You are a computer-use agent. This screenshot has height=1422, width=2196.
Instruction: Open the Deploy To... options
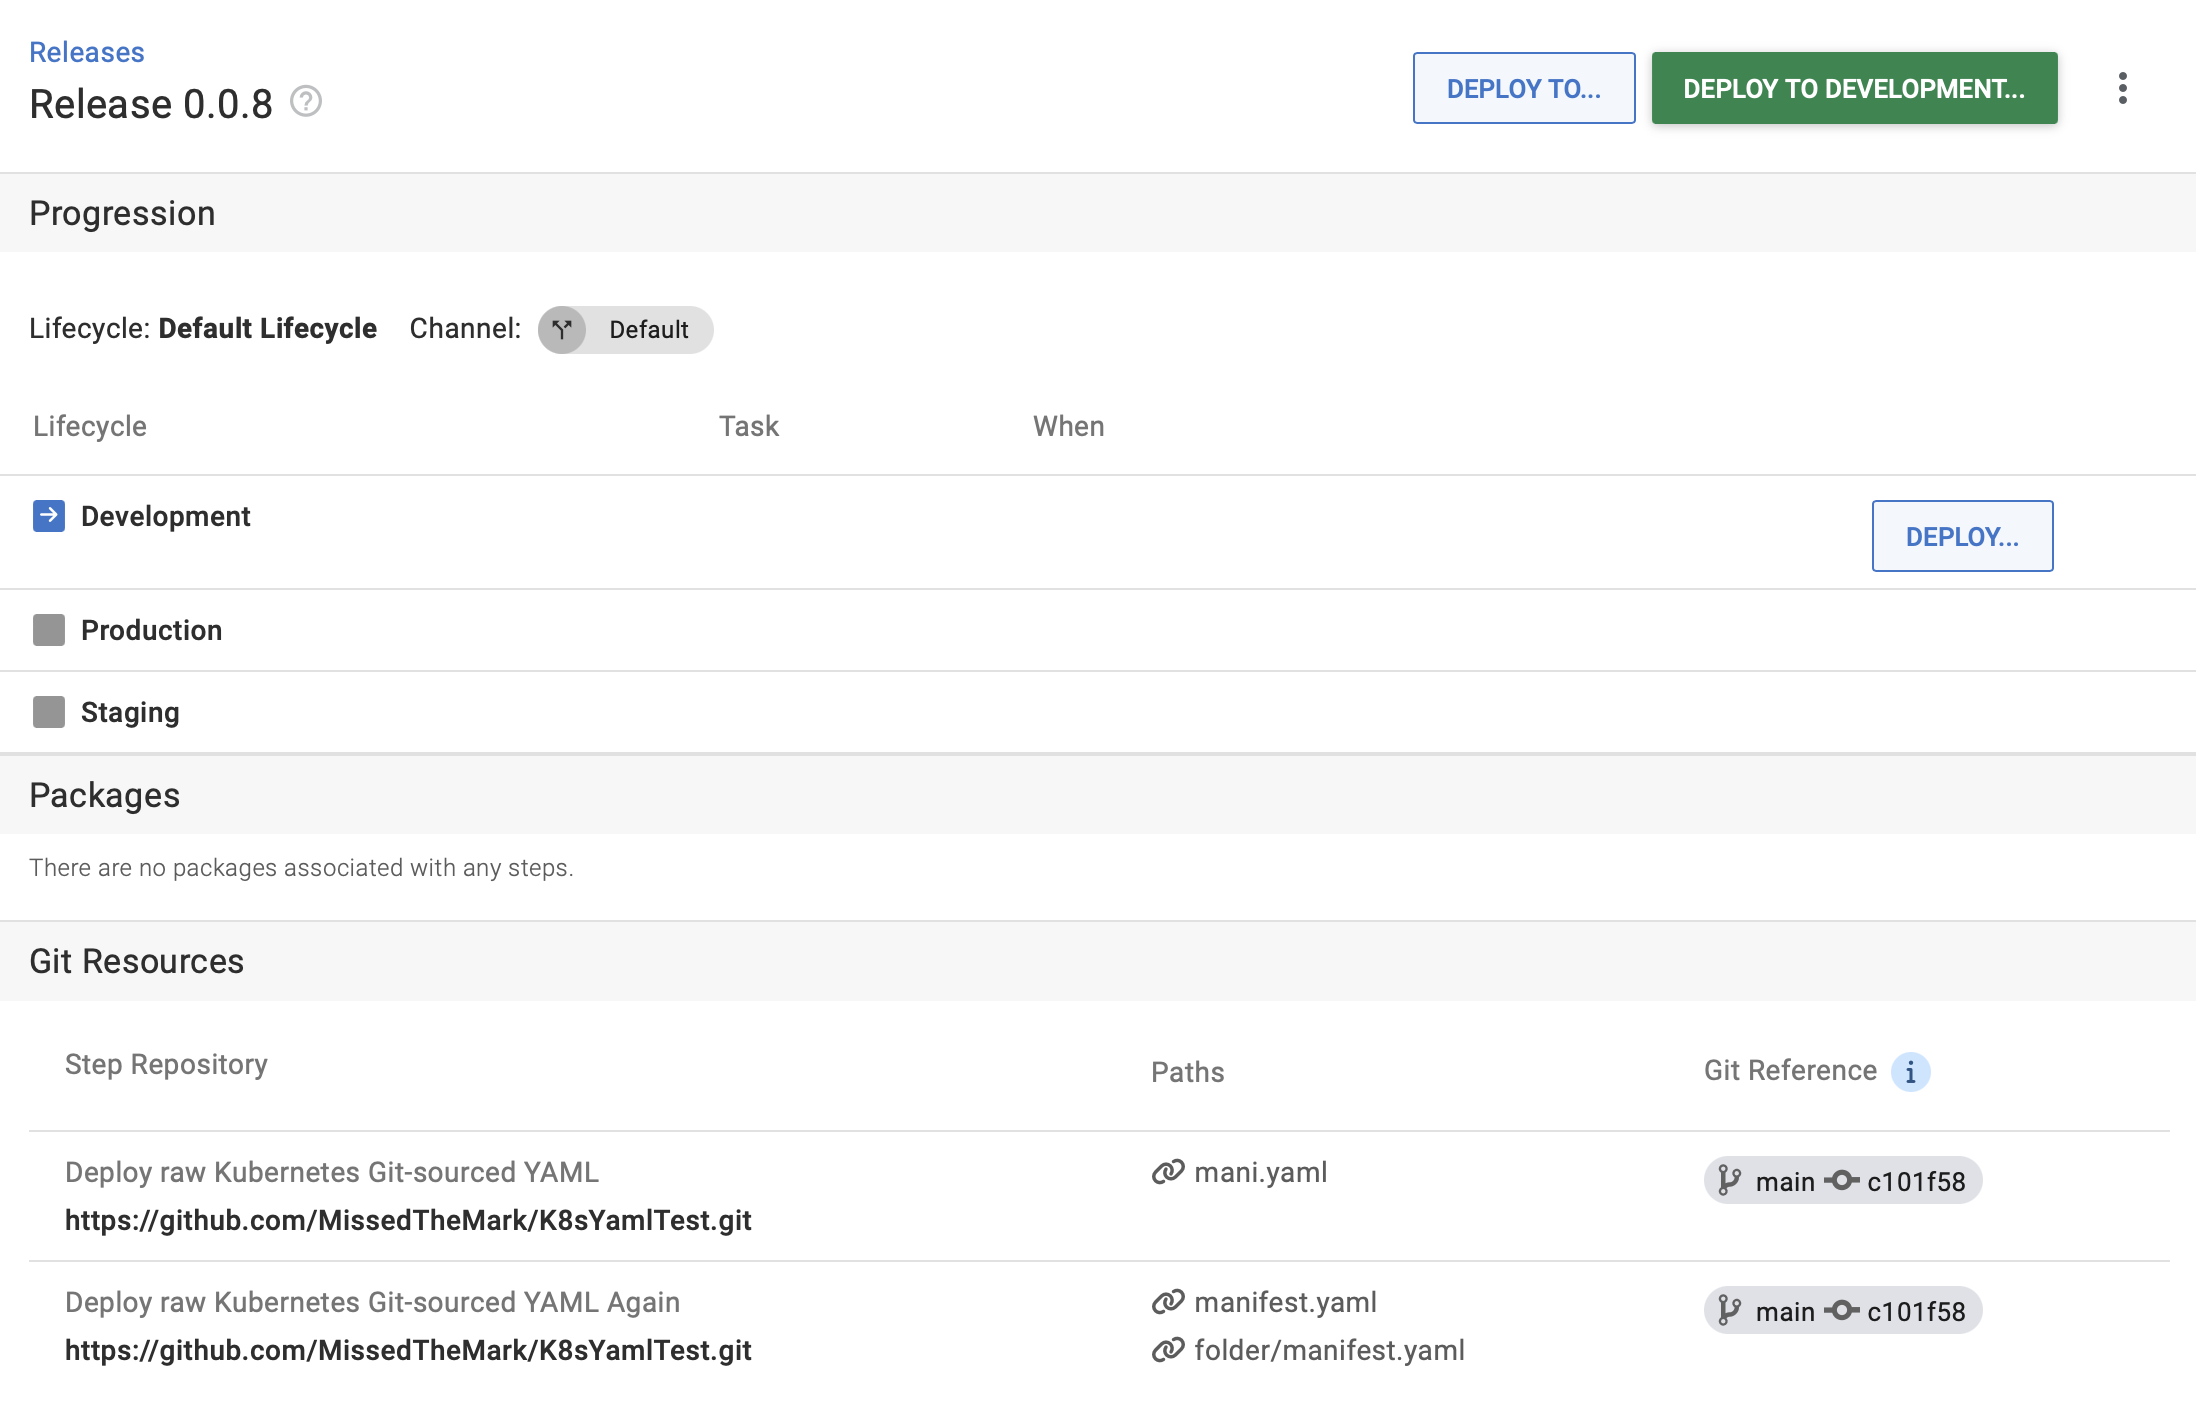tap(1523, 88)
